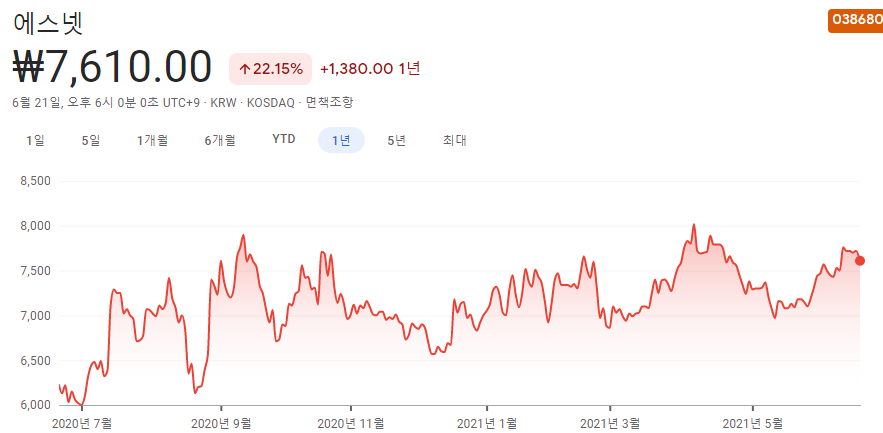Click the 2021년 1월 axis label
Image resolution: width=883 pixels, height=433 pixels.
pos(487,422)
